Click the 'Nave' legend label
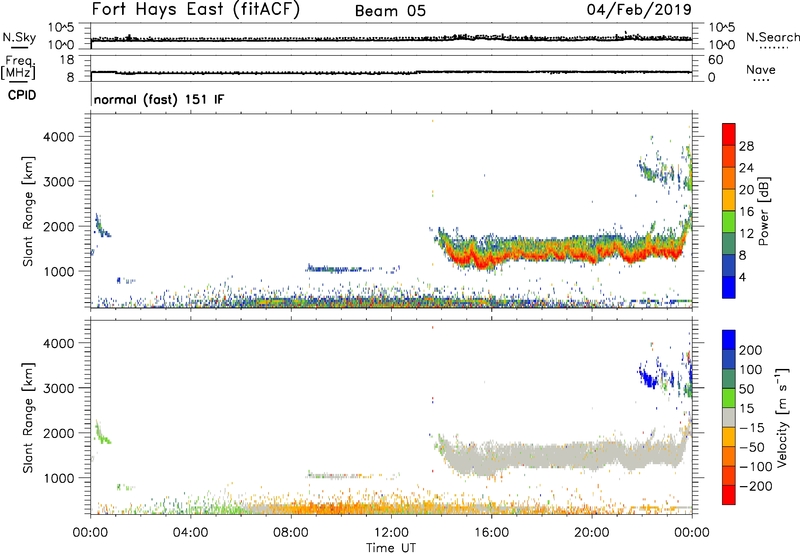The image size is (800, 554). pos(761,69)
